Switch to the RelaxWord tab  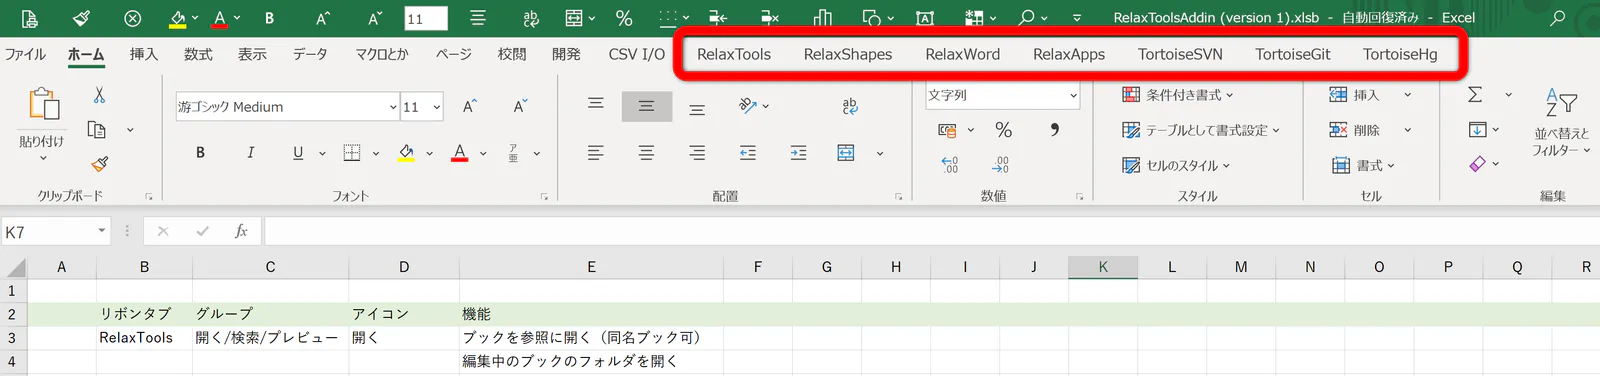point(962,54)
